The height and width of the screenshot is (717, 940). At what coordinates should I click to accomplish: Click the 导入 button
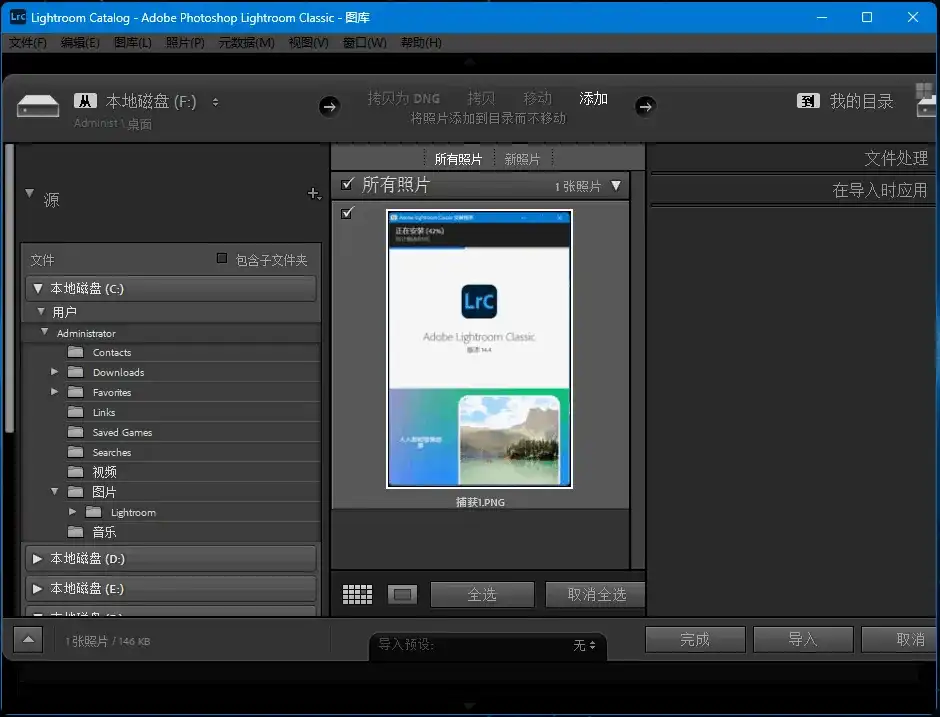(802, 640)
